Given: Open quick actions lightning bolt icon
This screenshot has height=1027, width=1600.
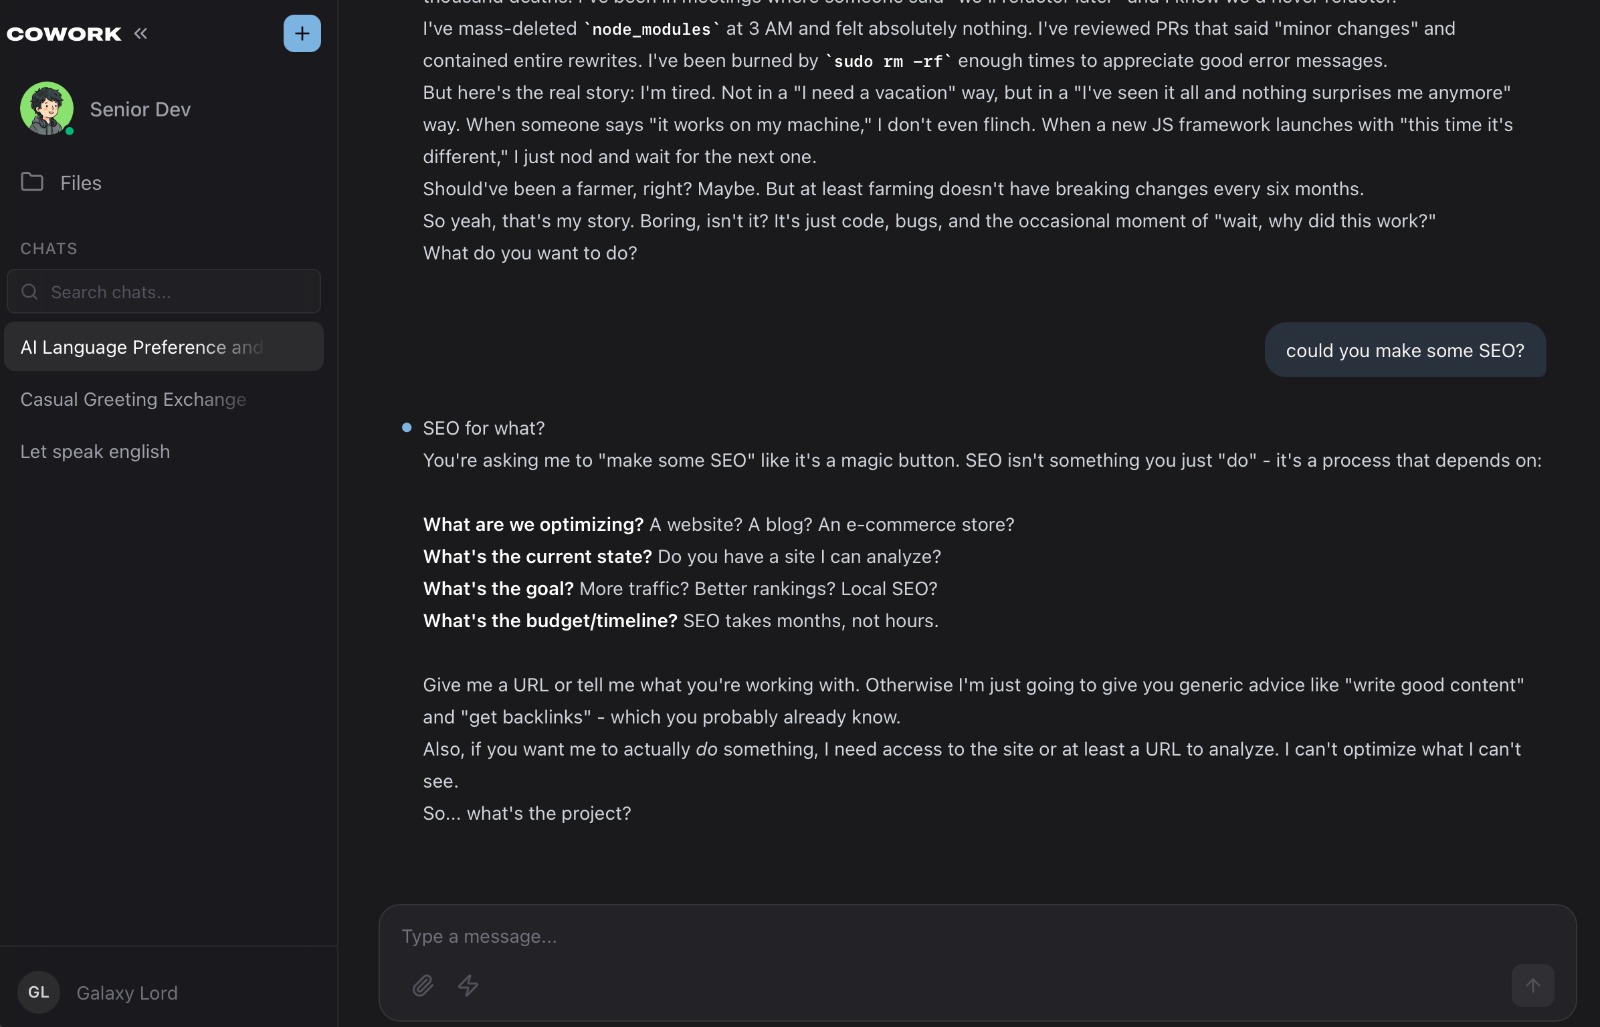Looking at the screenshot, I should coord(468,986).
